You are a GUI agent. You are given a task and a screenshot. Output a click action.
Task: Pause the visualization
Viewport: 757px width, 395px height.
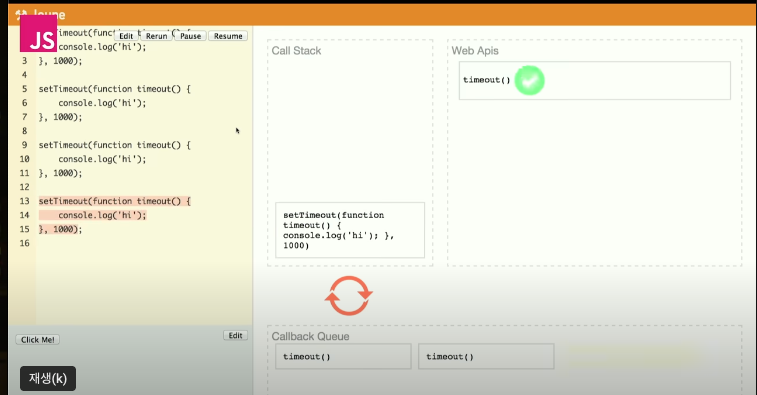coord(190,36)
